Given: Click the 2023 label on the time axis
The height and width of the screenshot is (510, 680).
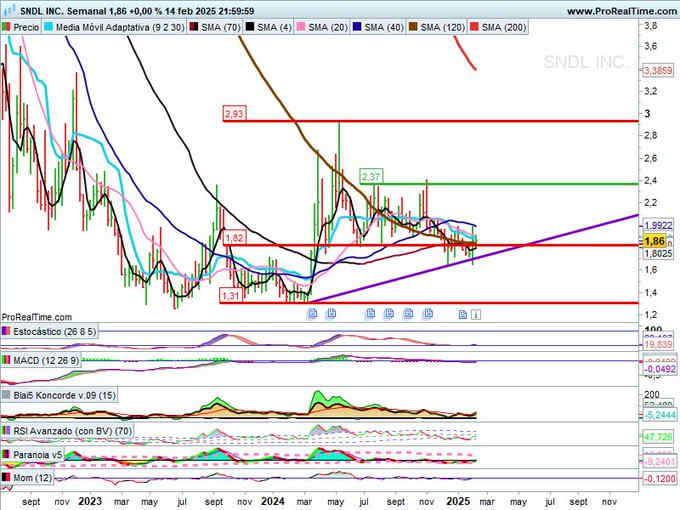Looking at the screenshot, I should coord(90,502).
